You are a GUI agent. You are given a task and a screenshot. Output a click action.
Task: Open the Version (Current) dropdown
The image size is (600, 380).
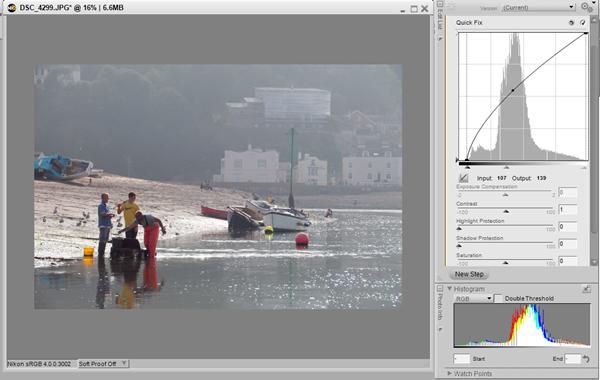(538, 7)
